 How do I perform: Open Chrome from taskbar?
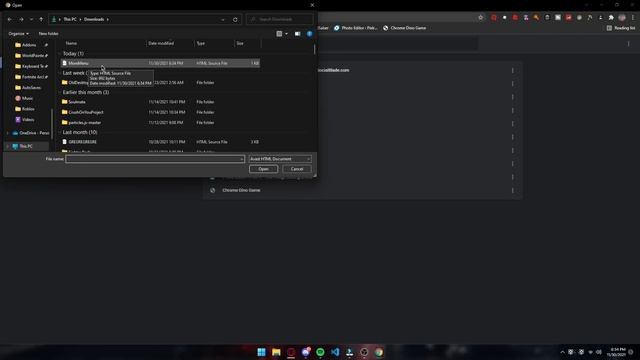pyautogui.click(x=379, y=352)
